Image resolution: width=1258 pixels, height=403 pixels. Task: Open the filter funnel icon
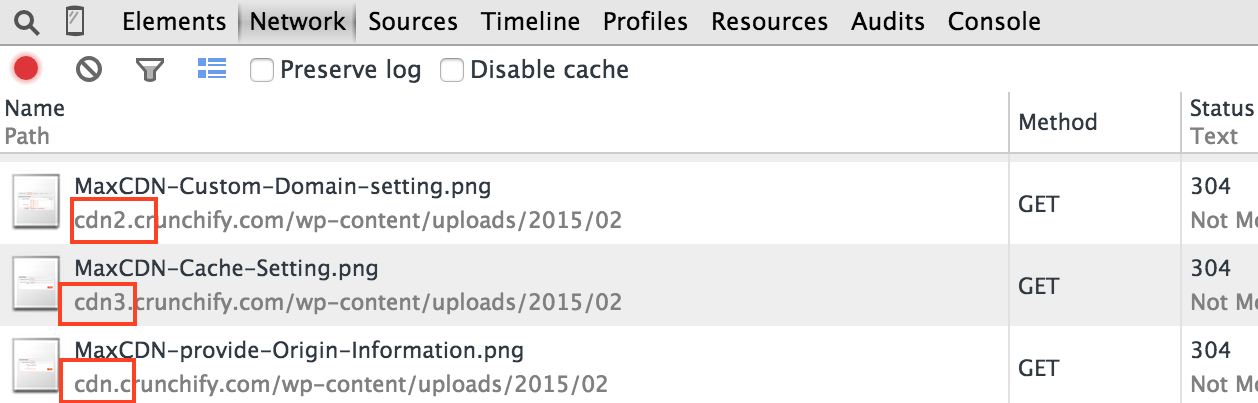point(149,69)
